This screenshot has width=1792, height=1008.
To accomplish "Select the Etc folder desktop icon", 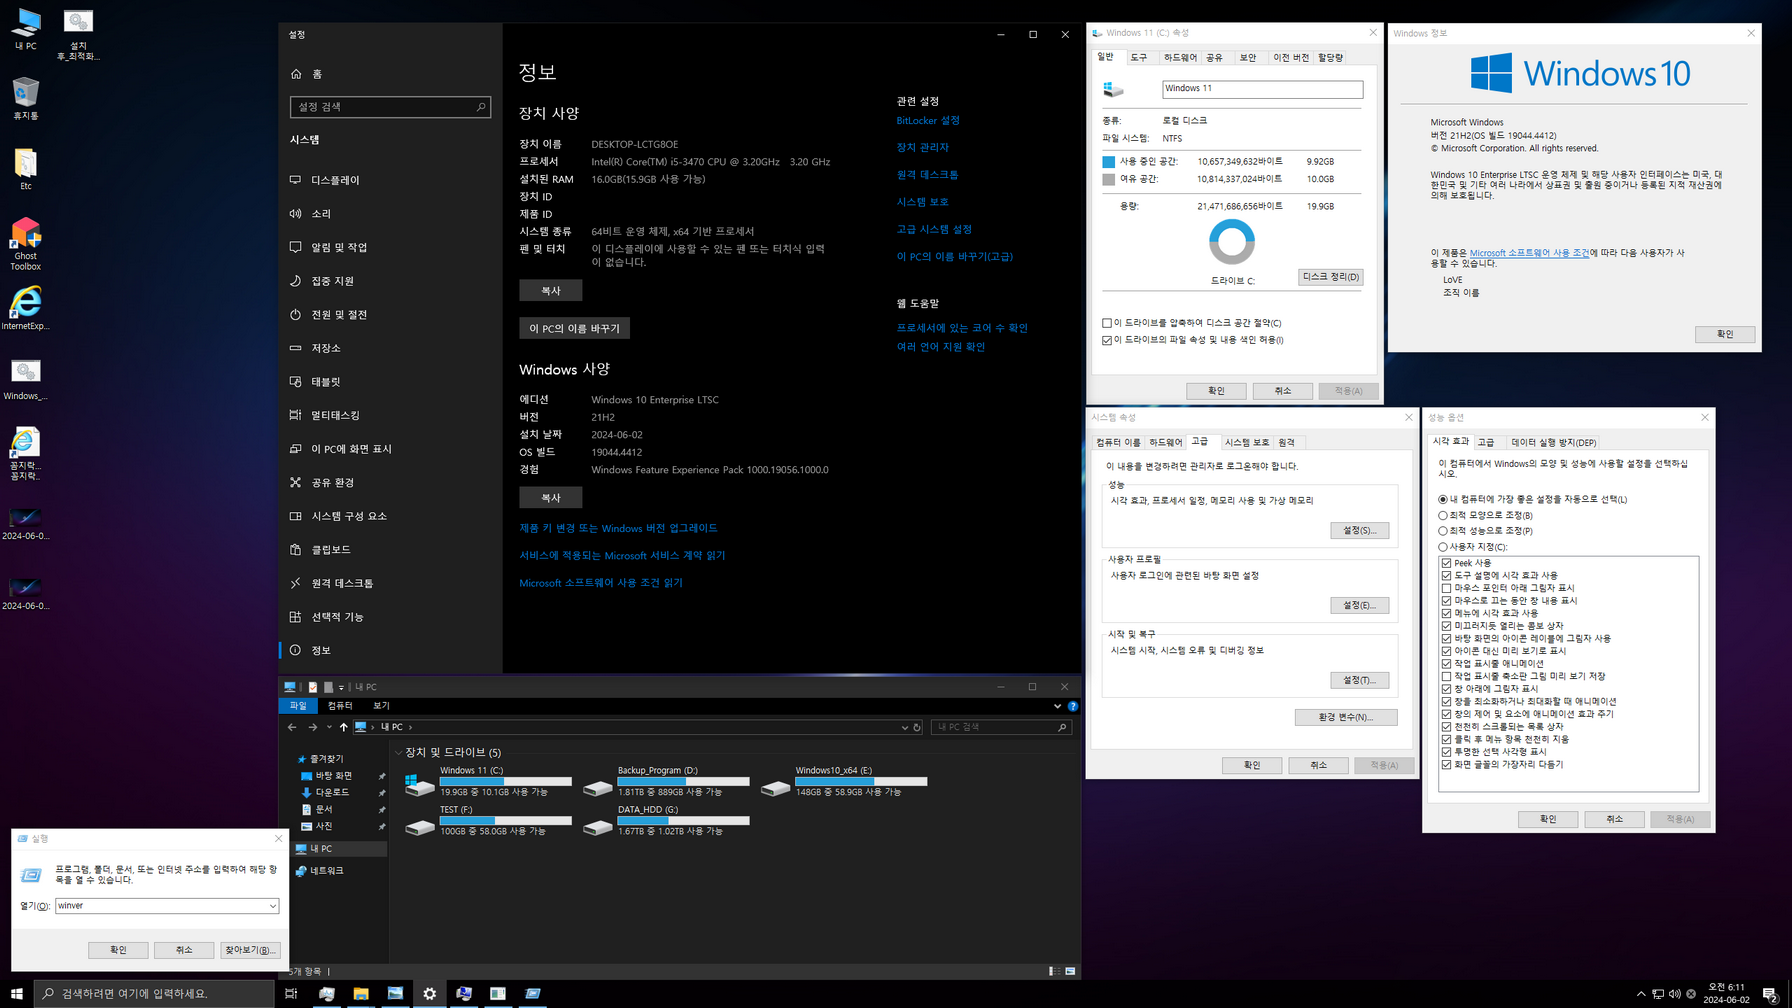I will point(25,168).
